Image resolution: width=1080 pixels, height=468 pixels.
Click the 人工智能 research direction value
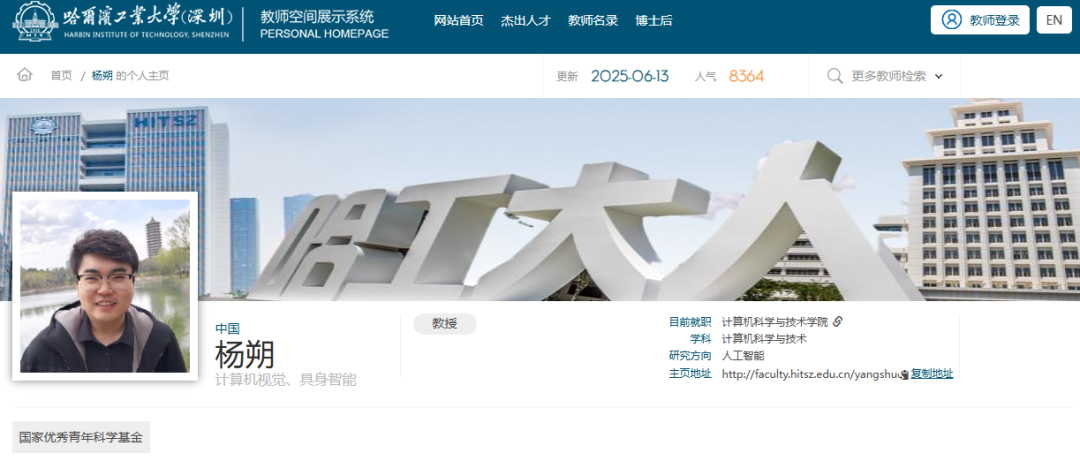point(743,356)
